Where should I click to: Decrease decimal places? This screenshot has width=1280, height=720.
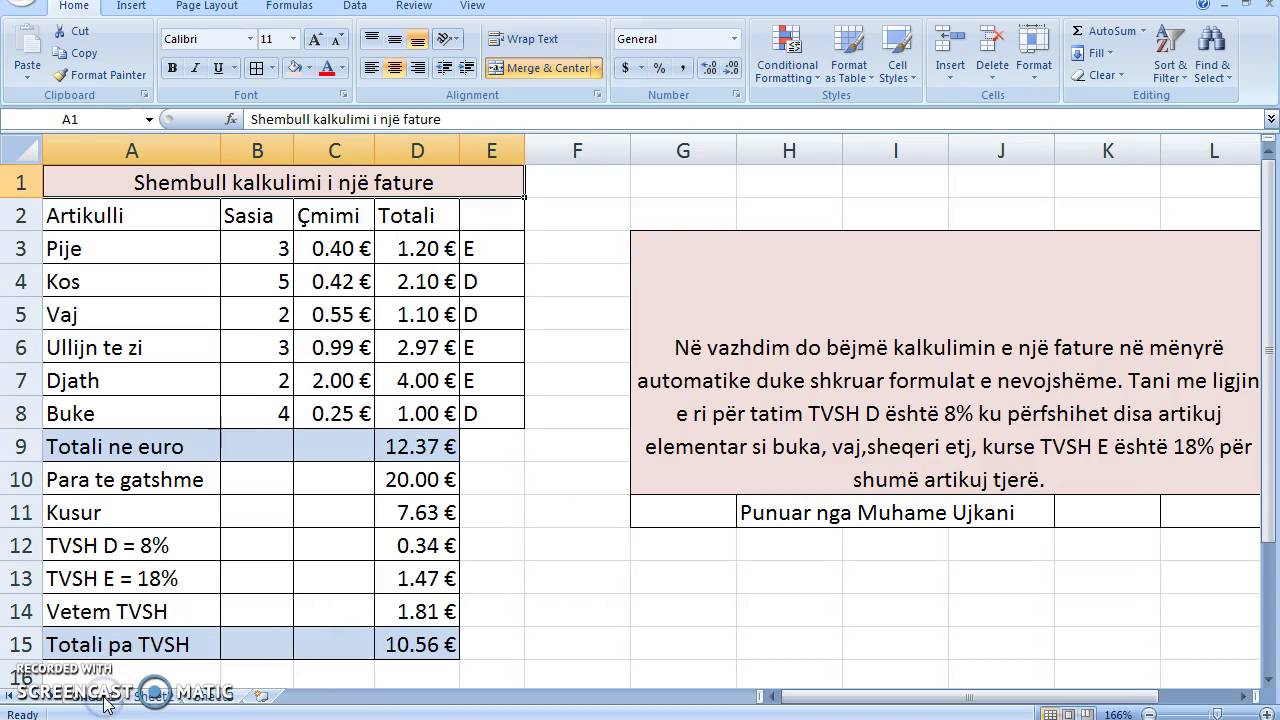pyautogui.click(x=732, y=68)
